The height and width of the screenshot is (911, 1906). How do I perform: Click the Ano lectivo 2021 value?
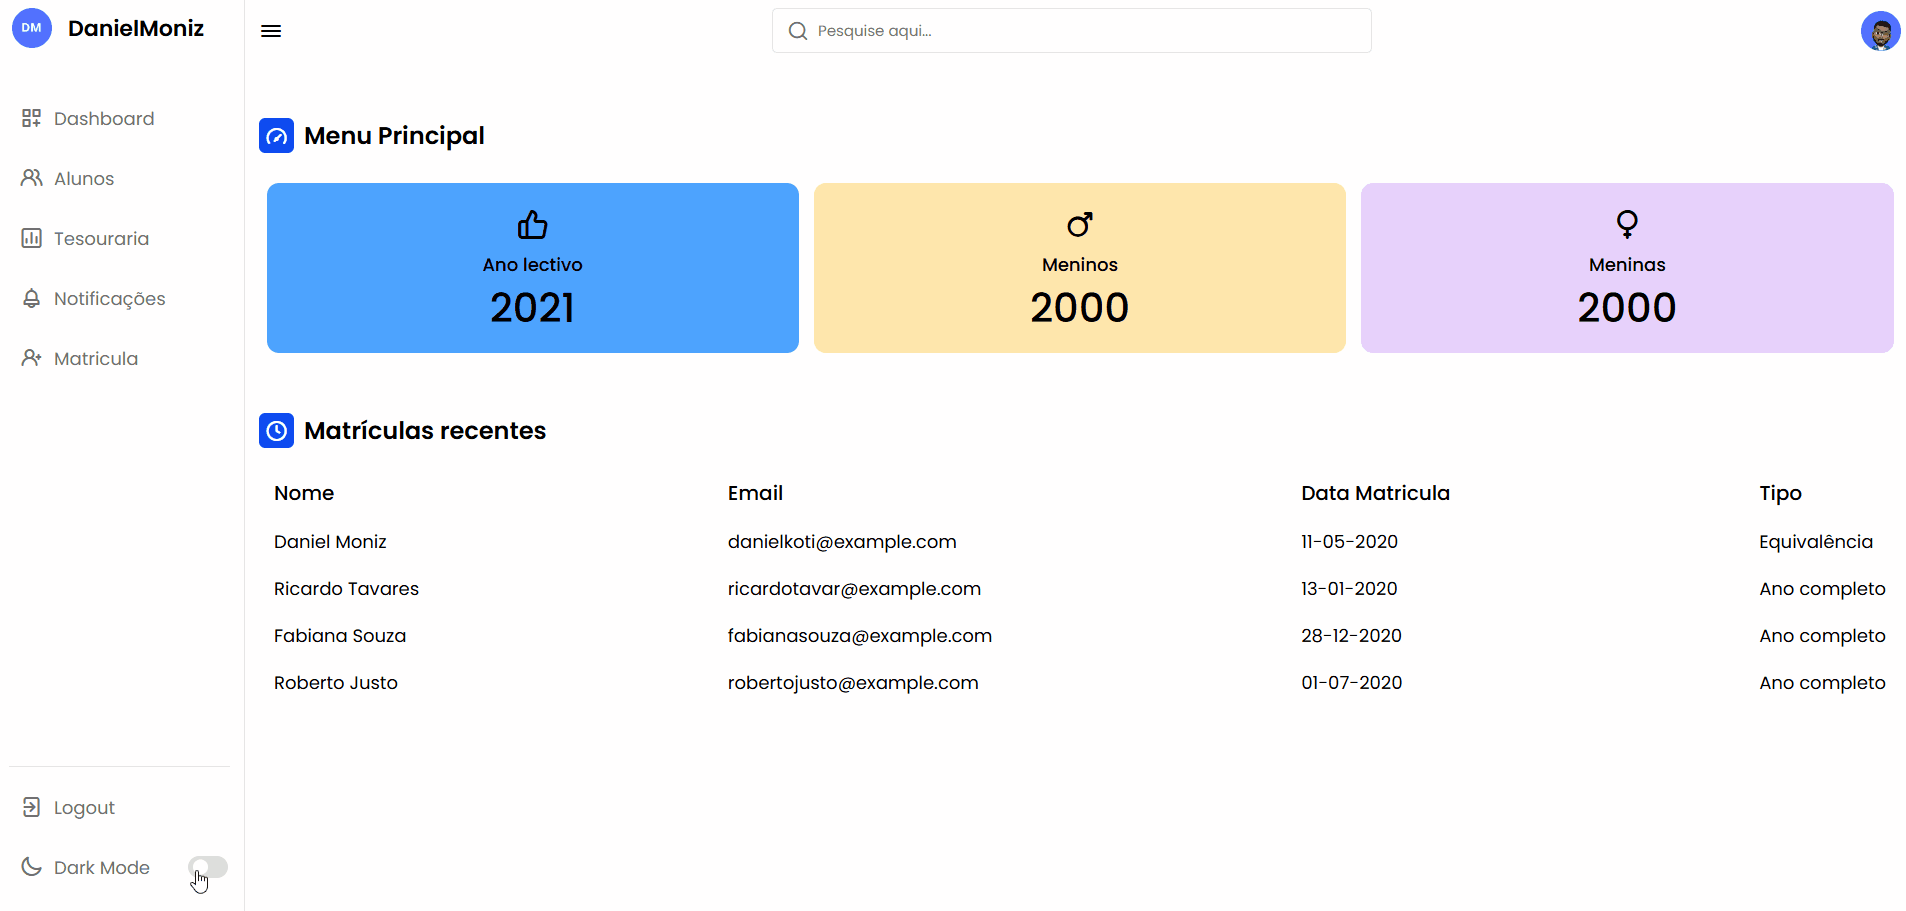[532, 307]
